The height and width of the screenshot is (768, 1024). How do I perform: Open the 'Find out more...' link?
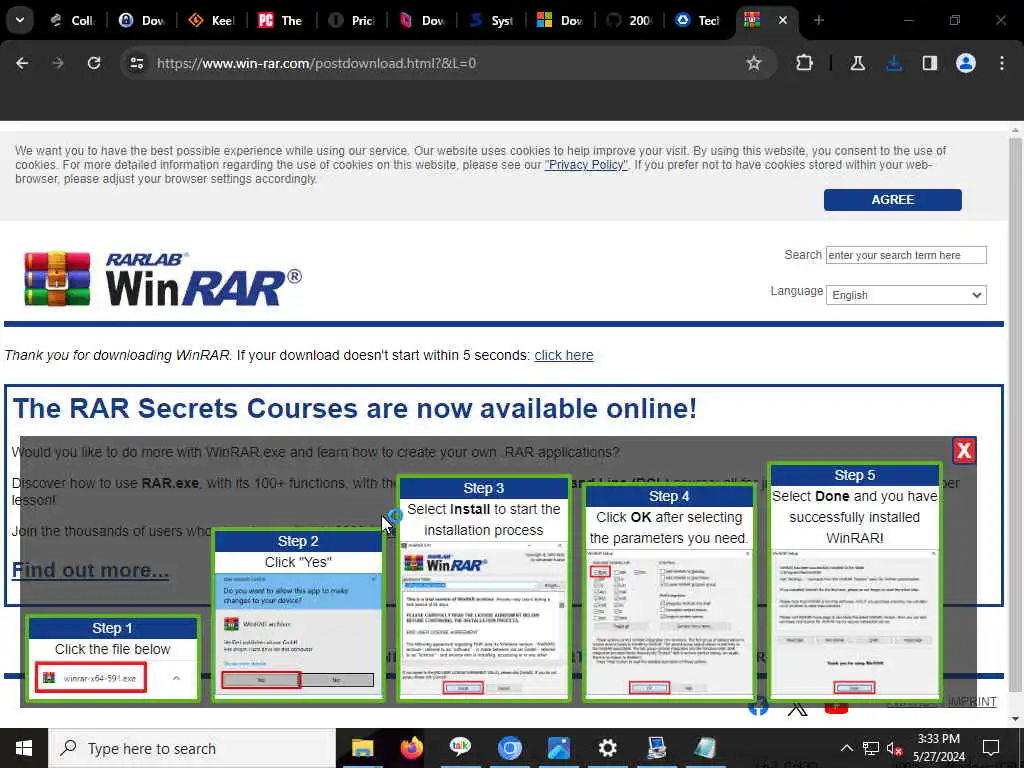click(x=90, y=569)
